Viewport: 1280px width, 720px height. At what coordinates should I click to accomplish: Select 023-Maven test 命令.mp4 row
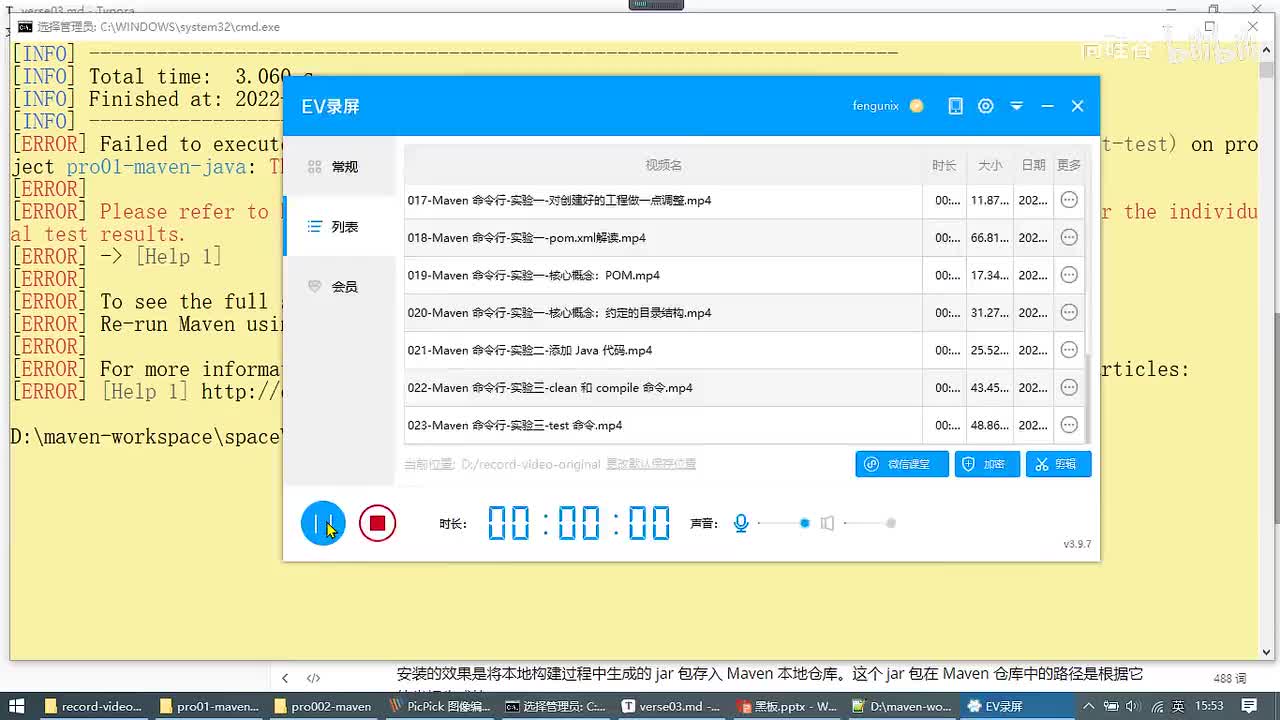pyautogui.click(x=744, y=425)
